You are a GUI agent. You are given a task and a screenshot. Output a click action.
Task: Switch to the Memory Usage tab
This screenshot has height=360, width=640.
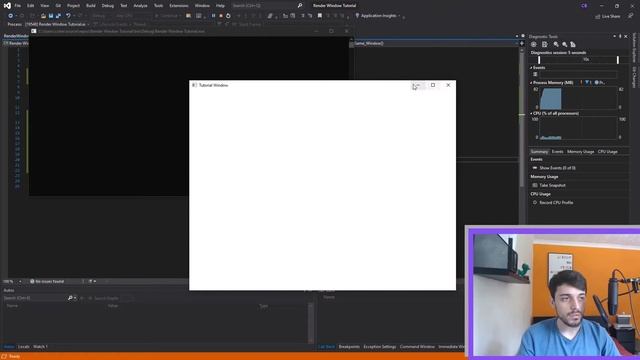point(580,151)
